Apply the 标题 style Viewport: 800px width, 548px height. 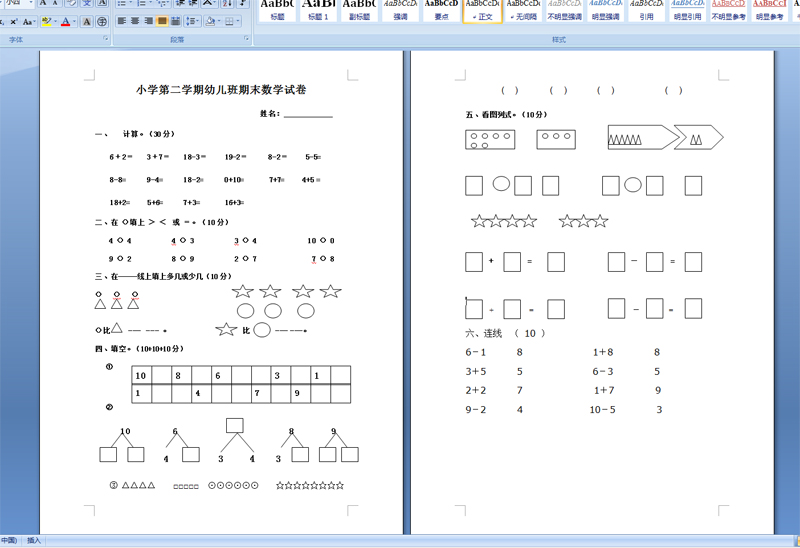(277, 10)
